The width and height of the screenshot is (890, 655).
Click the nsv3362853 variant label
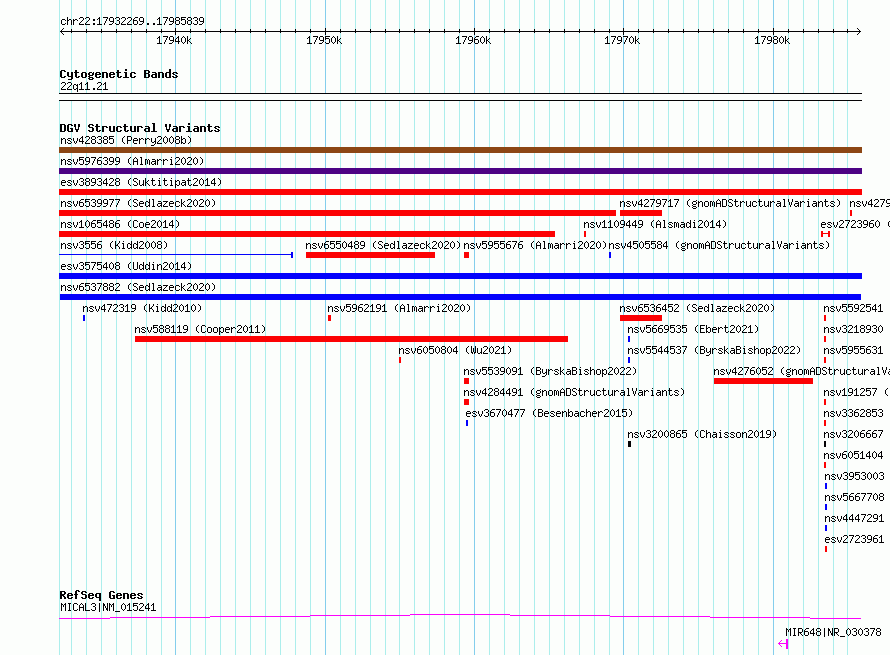coord(853,413)
